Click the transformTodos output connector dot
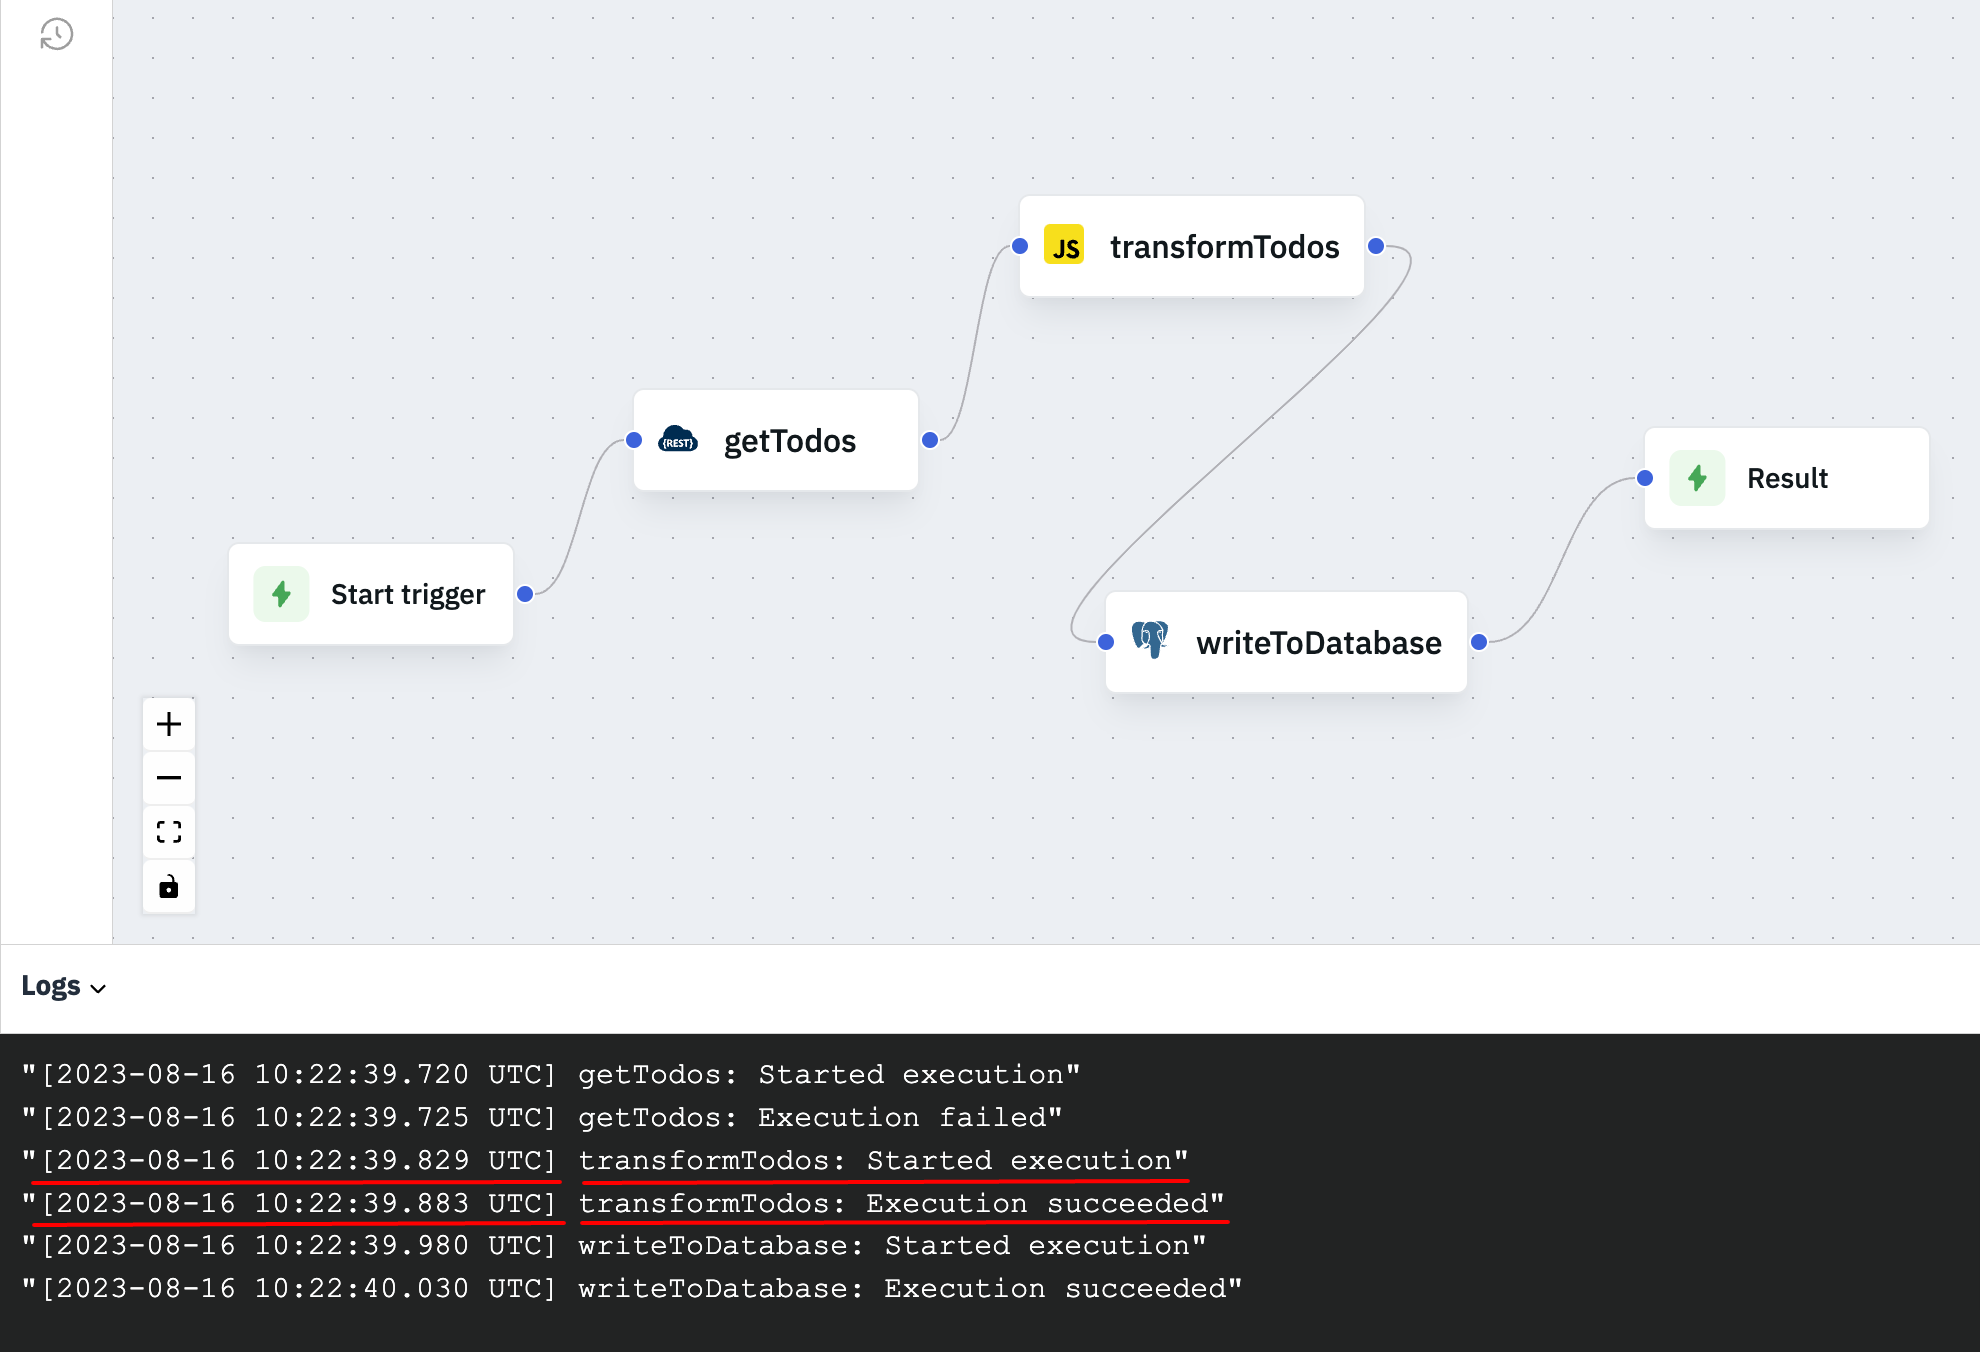This screenshot has width=1980, height=1352. [1376, 246]
